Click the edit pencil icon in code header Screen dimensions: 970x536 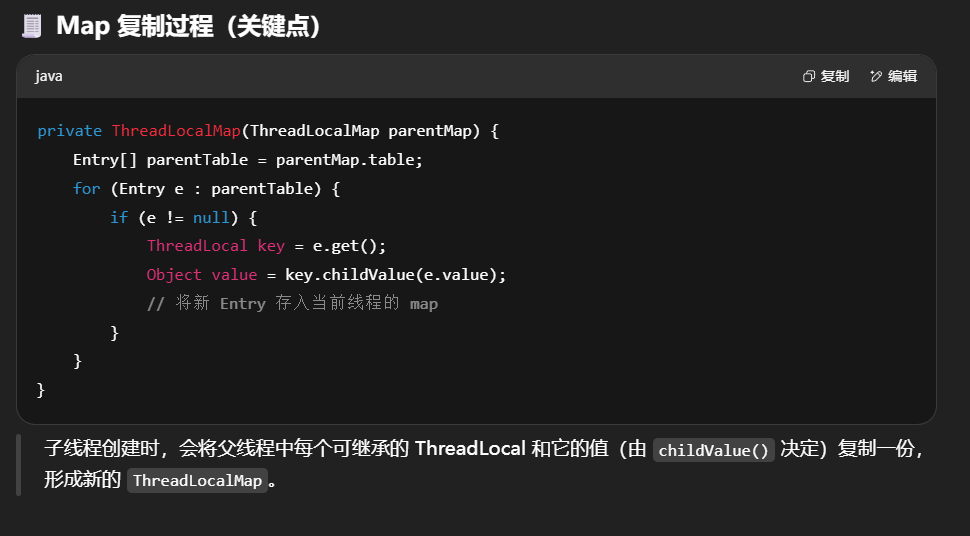tap(877, 77)
